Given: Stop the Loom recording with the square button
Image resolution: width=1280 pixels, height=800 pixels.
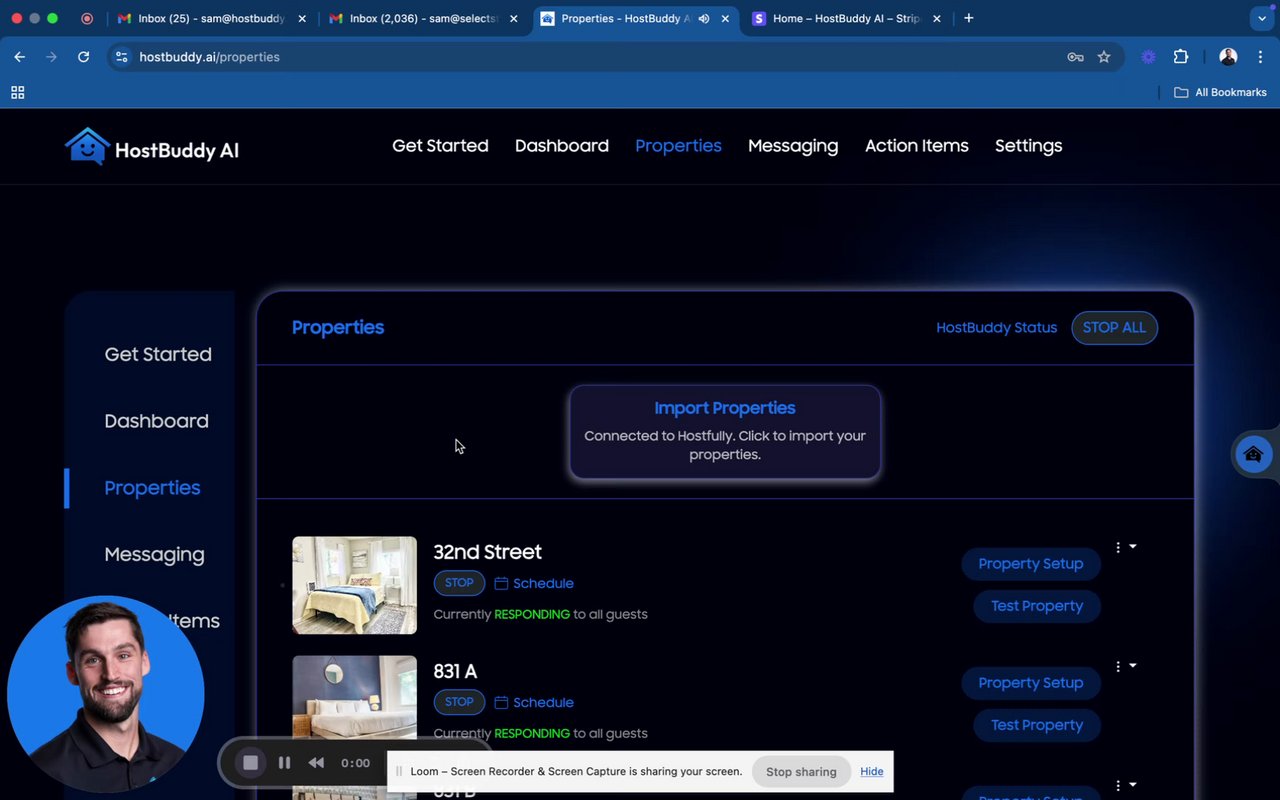Looking at the screenshot, I should click(250, 763).
